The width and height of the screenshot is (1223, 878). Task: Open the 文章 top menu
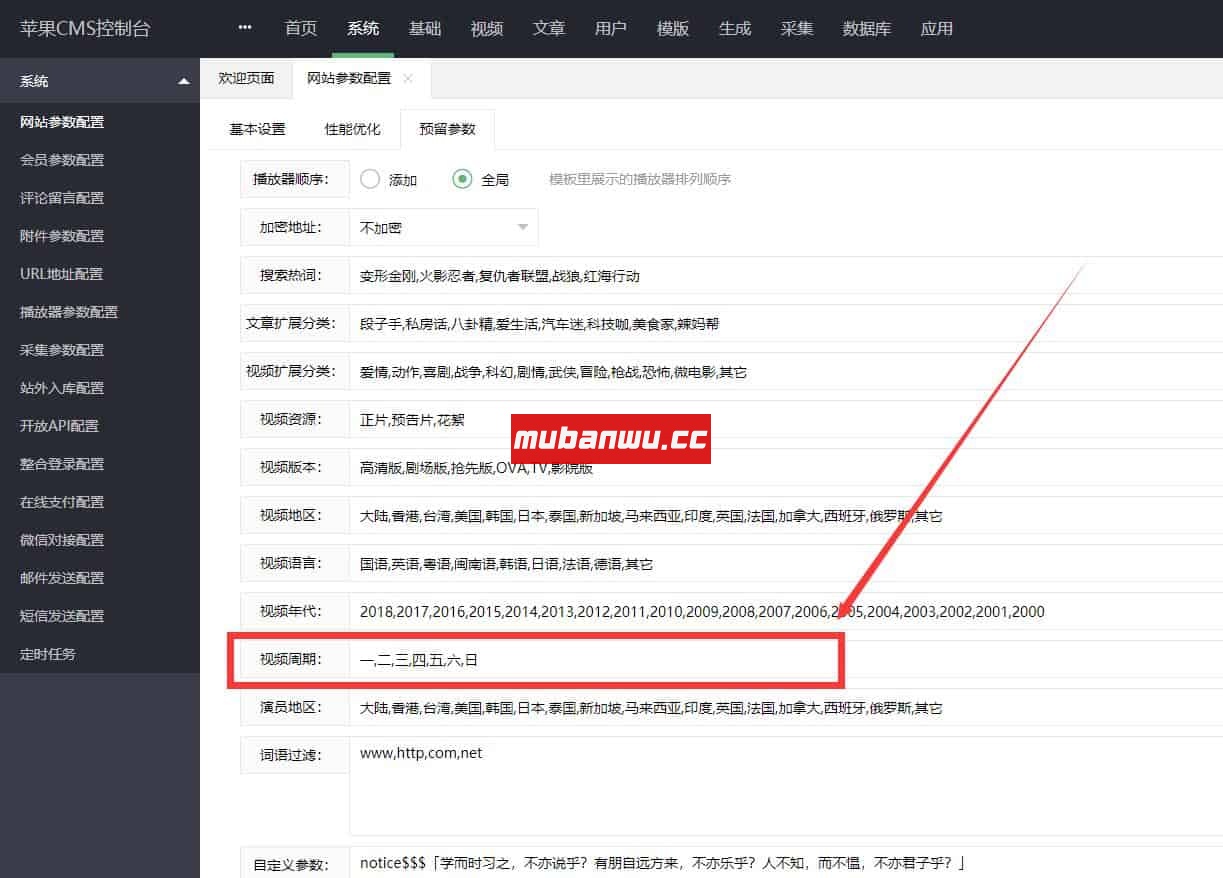point(549,28)
